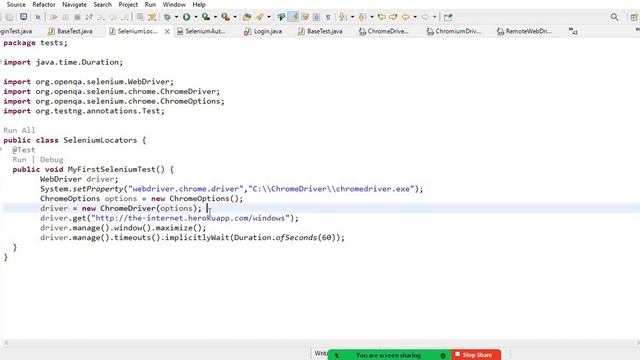Image resolution: width=640 pixels, height=360 pixels.
Task: Click the Skip All Breakpoints icon
Action: point(38,17)
